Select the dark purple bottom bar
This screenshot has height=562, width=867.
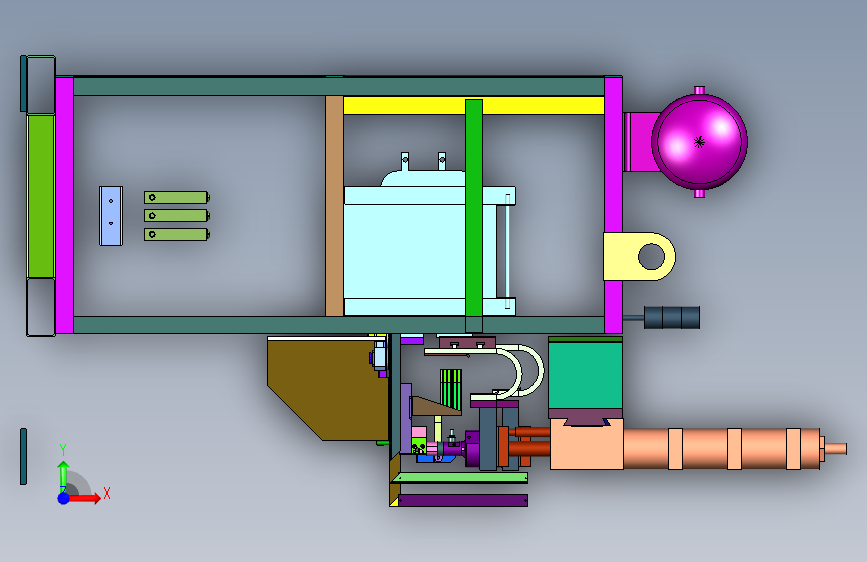point(463,501)
